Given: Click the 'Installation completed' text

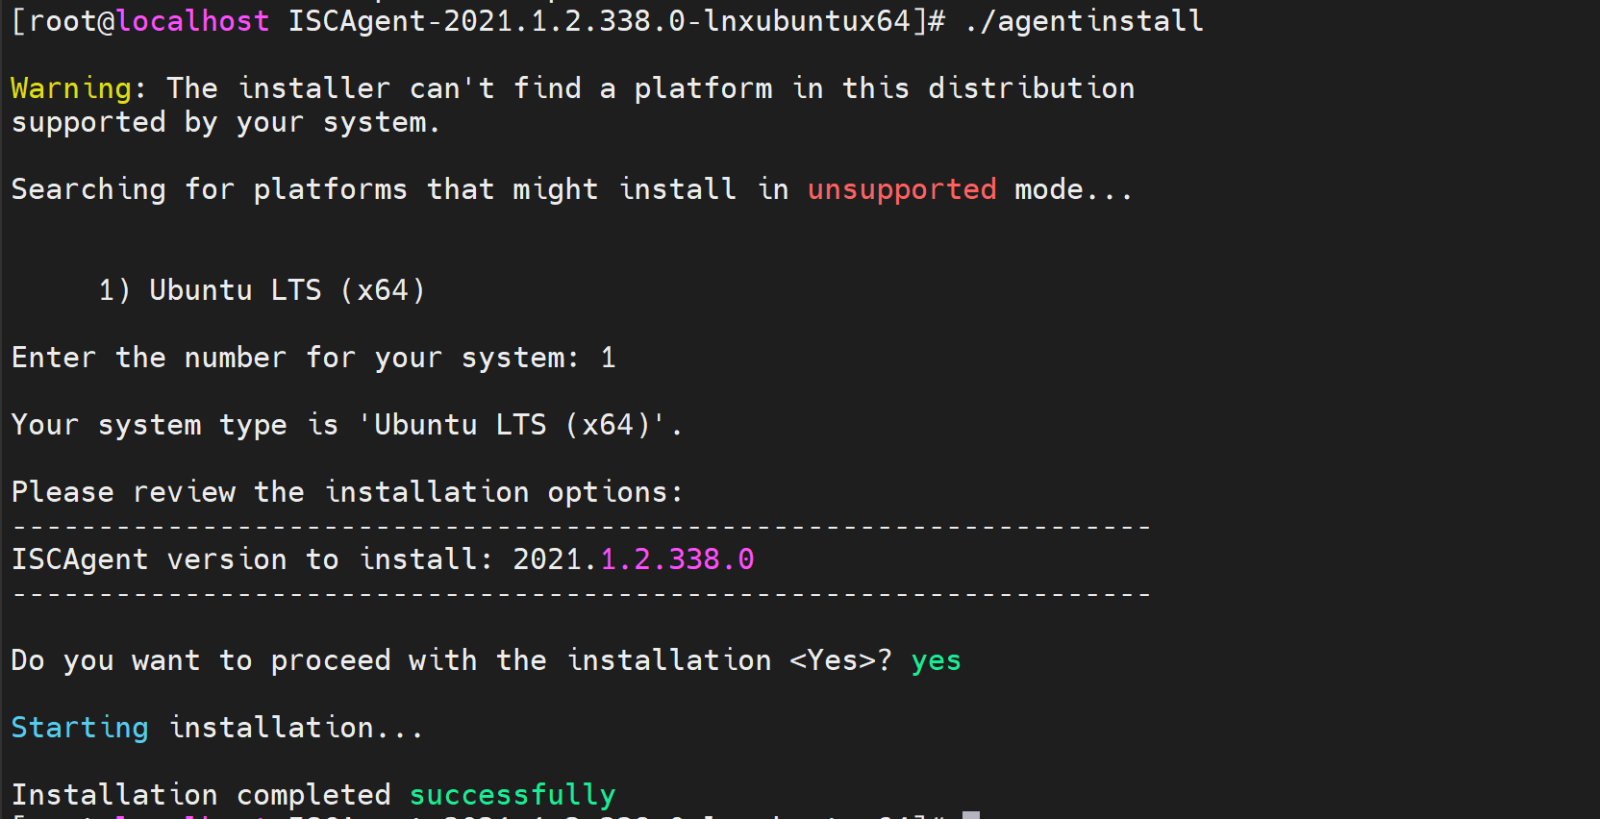Looking at the screenshot, I should point(200,795).
